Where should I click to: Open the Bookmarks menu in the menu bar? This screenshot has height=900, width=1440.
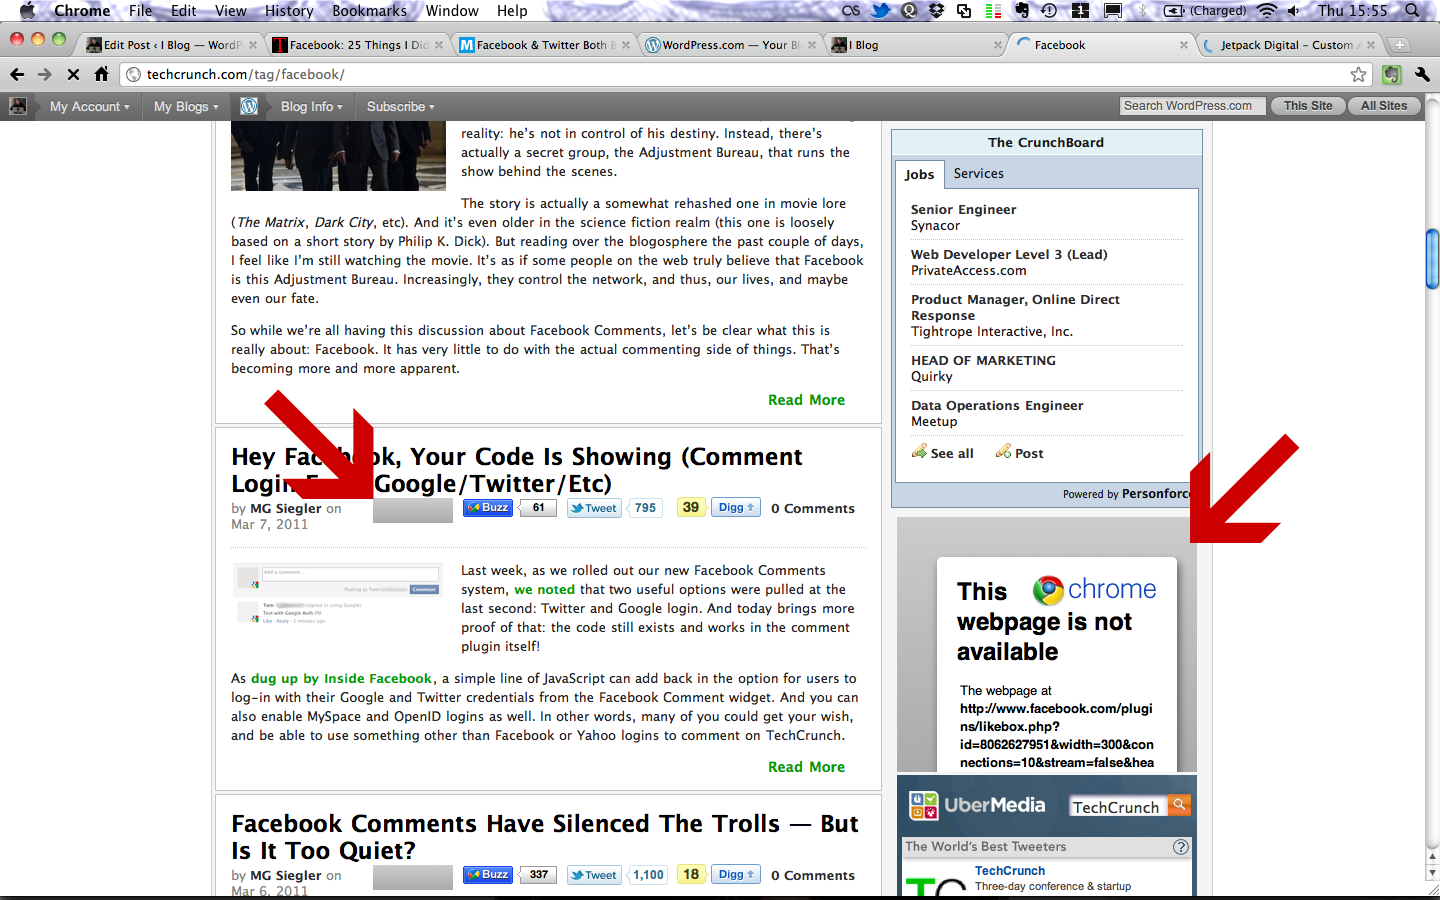(369, 11)
